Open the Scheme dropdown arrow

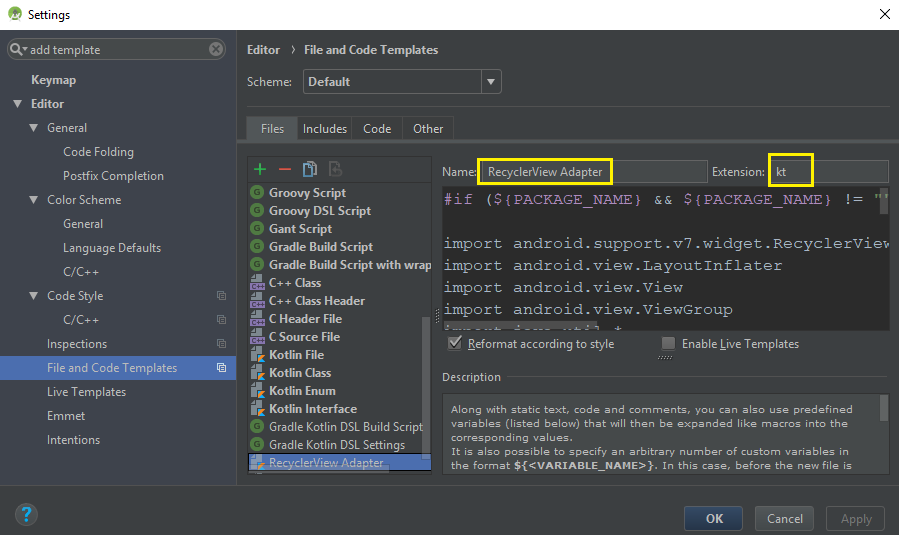tap(491, 81)
